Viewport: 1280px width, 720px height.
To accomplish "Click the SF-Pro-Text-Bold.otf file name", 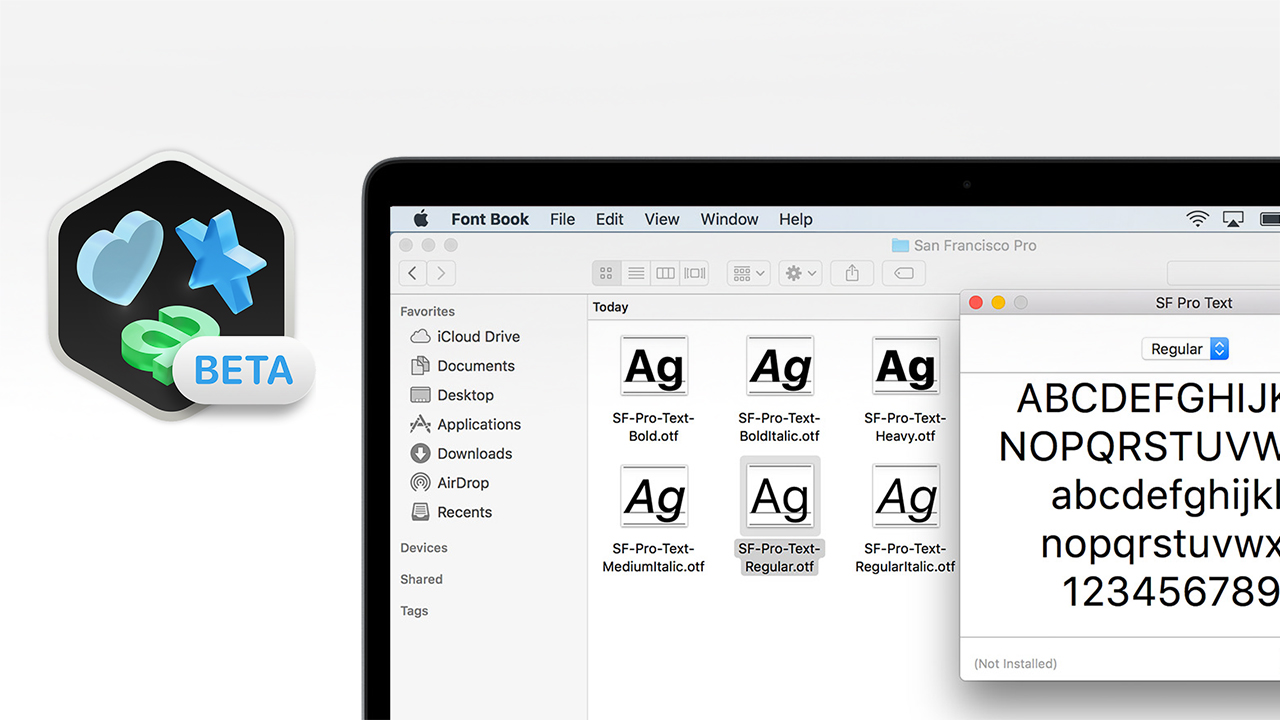I will (x=654, y=427).
